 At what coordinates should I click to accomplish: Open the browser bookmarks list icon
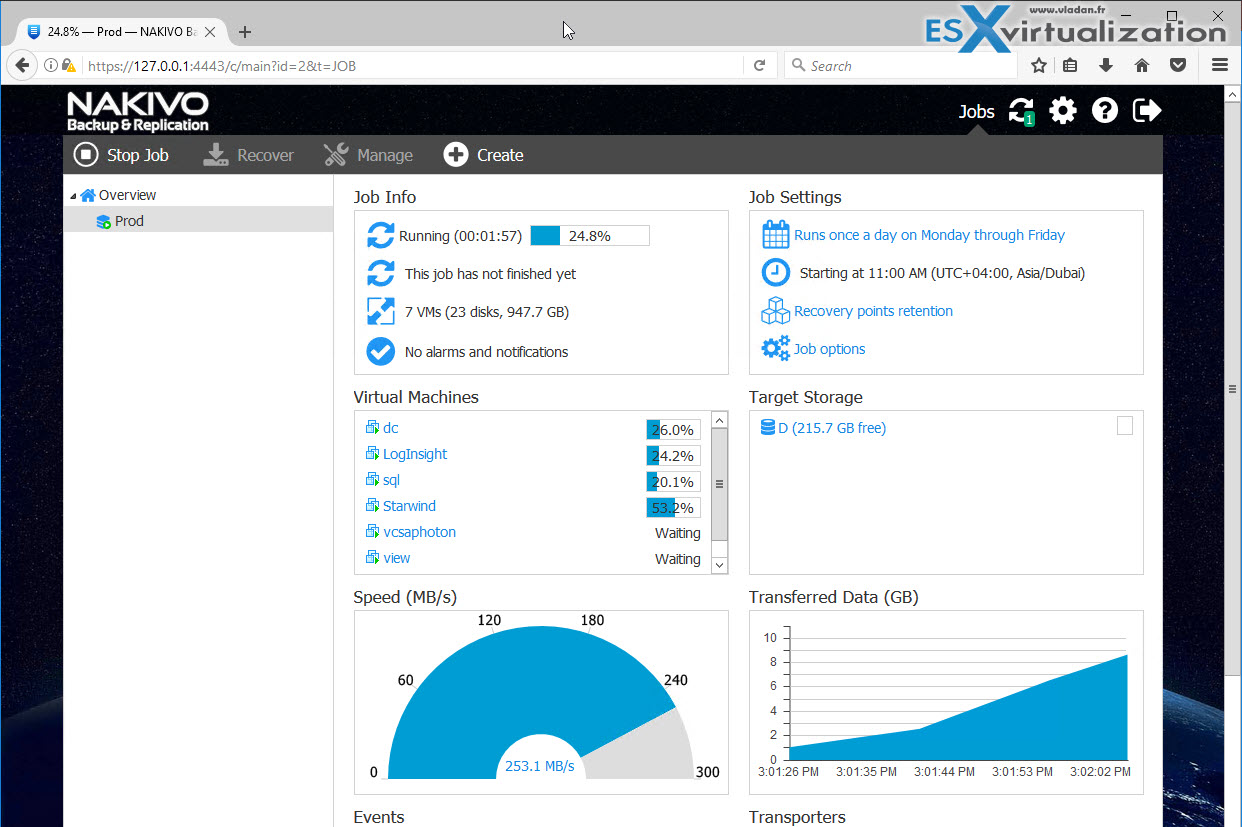1070,66
